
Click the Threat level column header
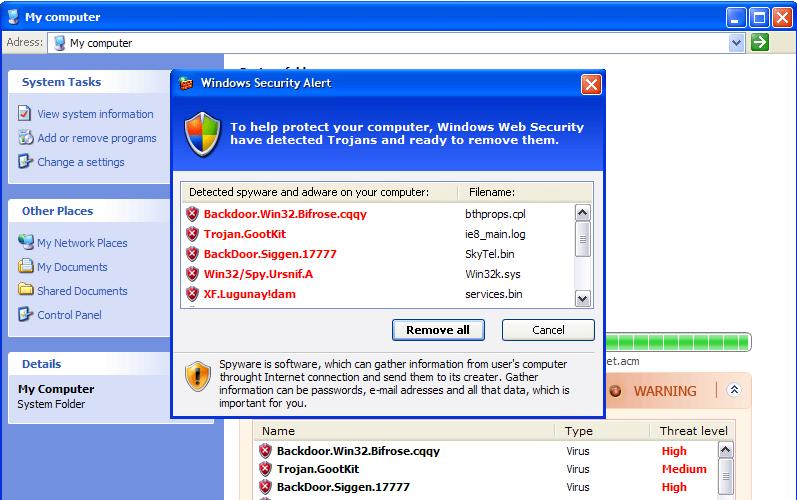693,430
